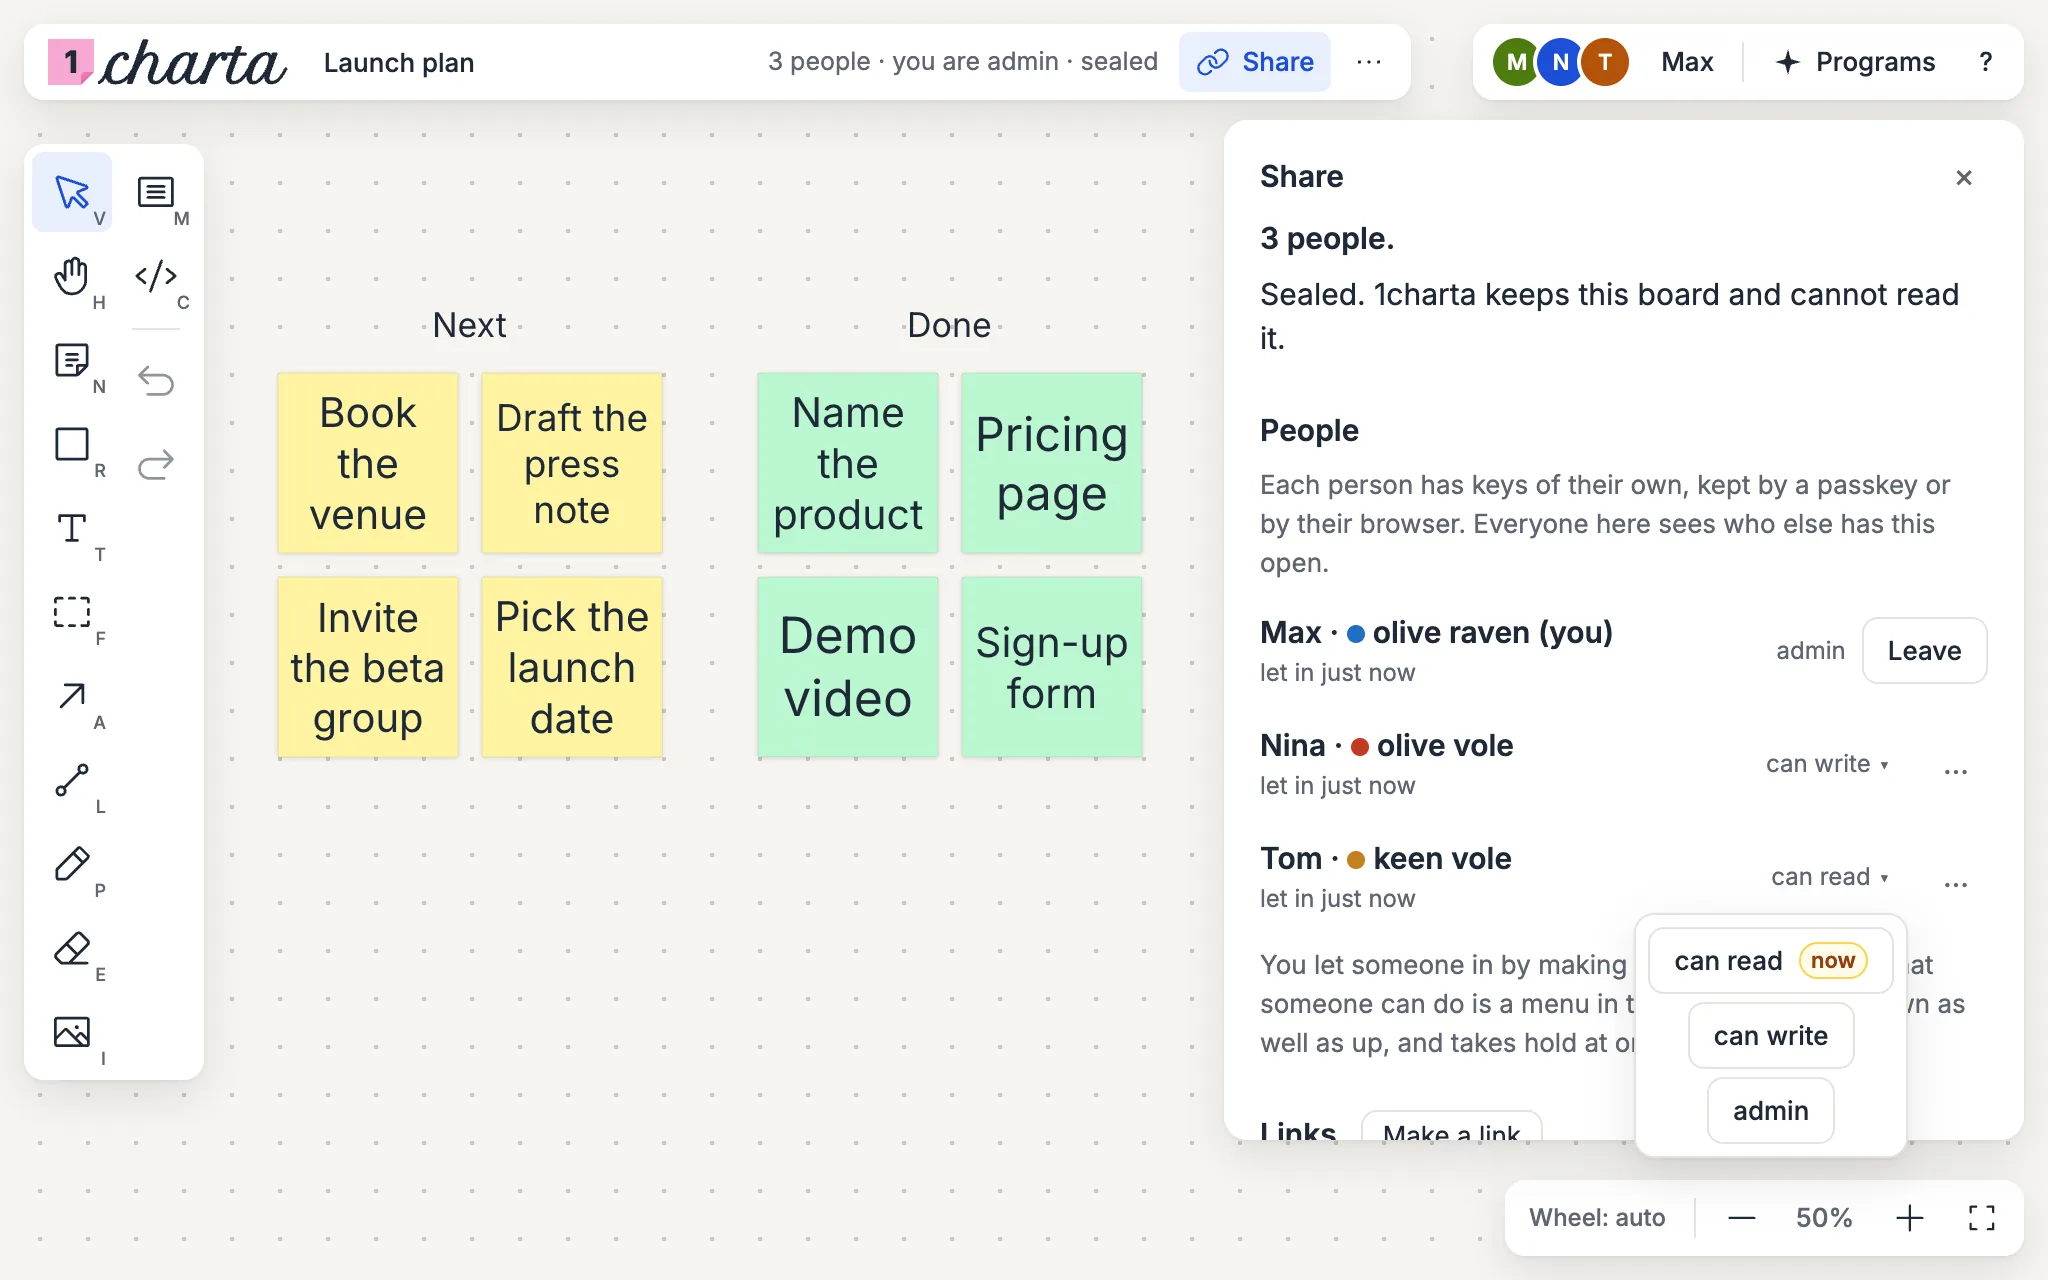This screenshot has height=1280, width=2048.
Task: Open the markdown text block tool
Action: click(x=156, y=192)
